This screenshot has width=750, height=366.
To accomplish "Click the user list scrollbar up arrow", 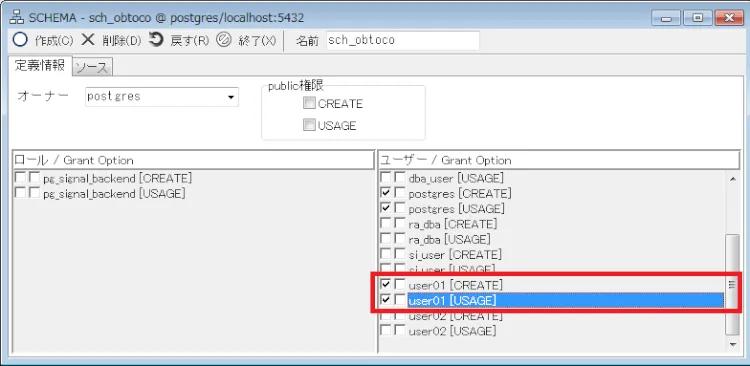I will tap(732, 179).
